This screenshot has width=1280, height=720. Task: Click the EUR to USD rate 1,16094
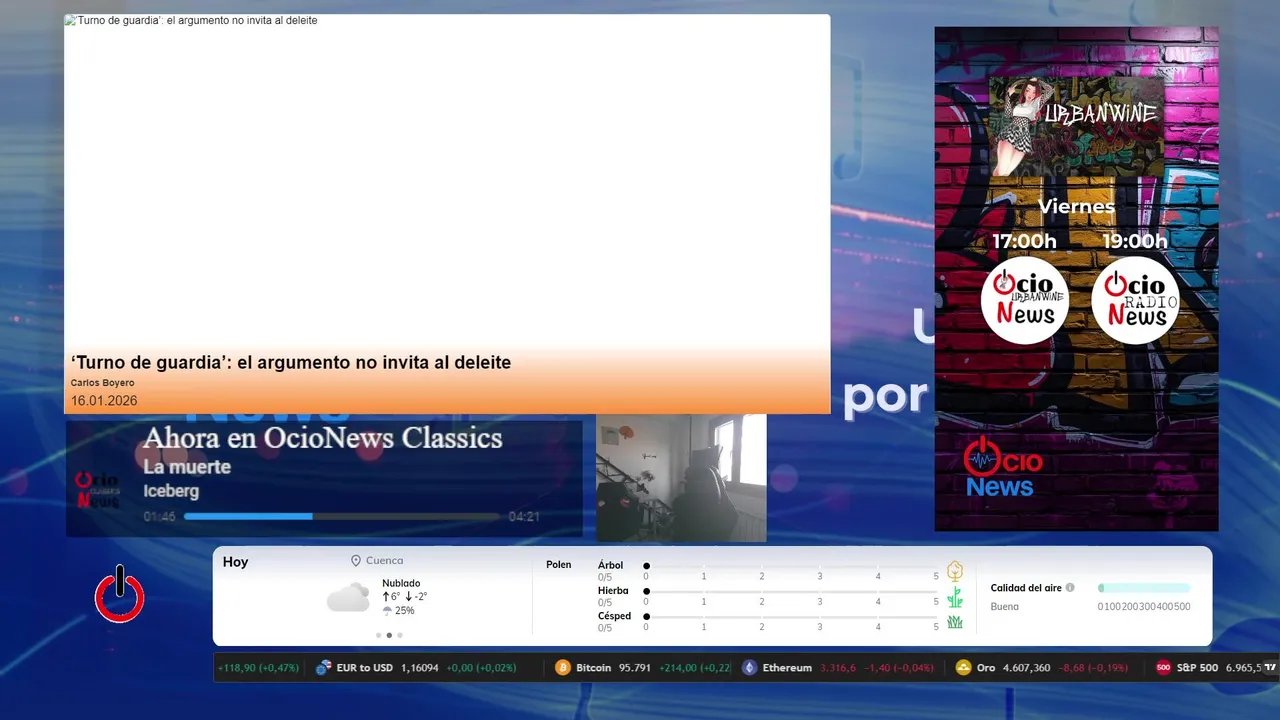(420, 667)
